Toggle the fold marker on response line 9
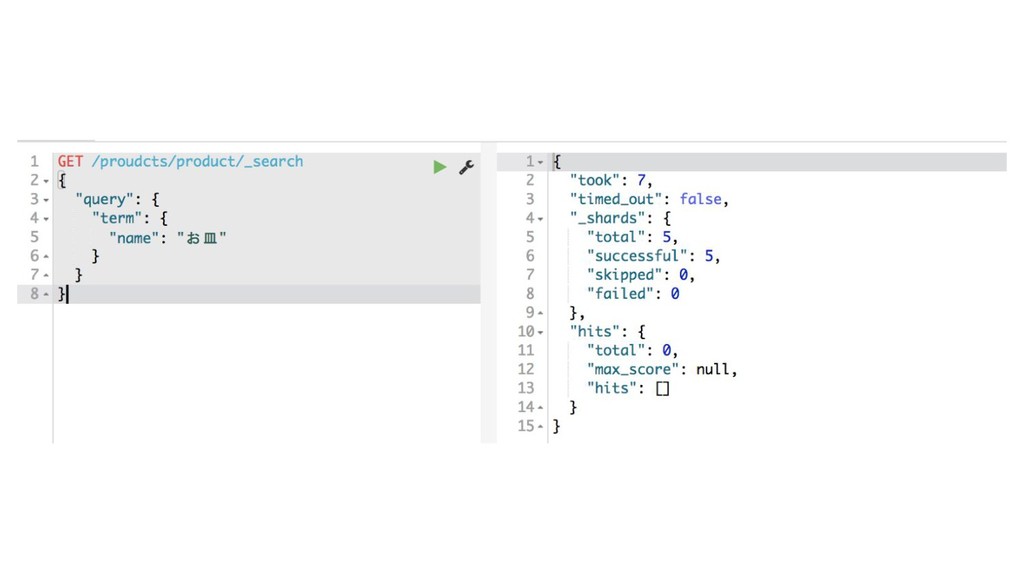1024x576 pixels. click(x=541, y=313)
